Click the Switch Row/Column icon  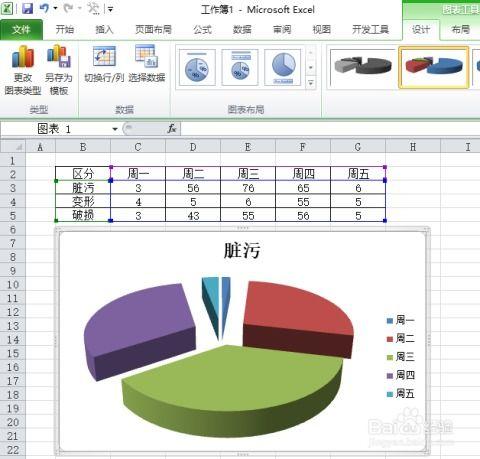tap(104, 56)
